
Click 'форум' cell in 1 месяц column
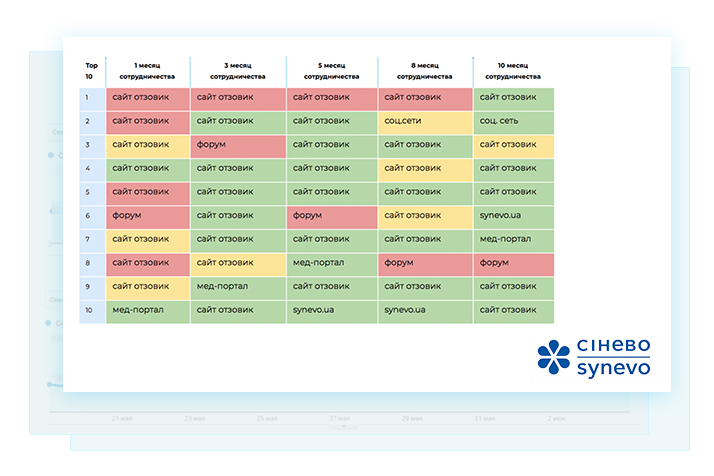[x=147, y=216]
